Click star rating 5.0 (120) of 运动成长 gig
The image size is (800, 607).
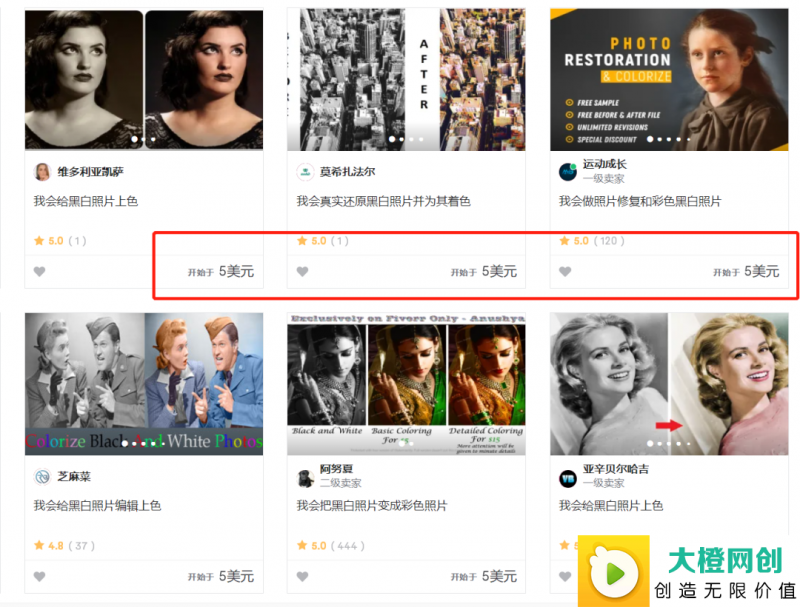pyautogui.click(x=592, y=241)
